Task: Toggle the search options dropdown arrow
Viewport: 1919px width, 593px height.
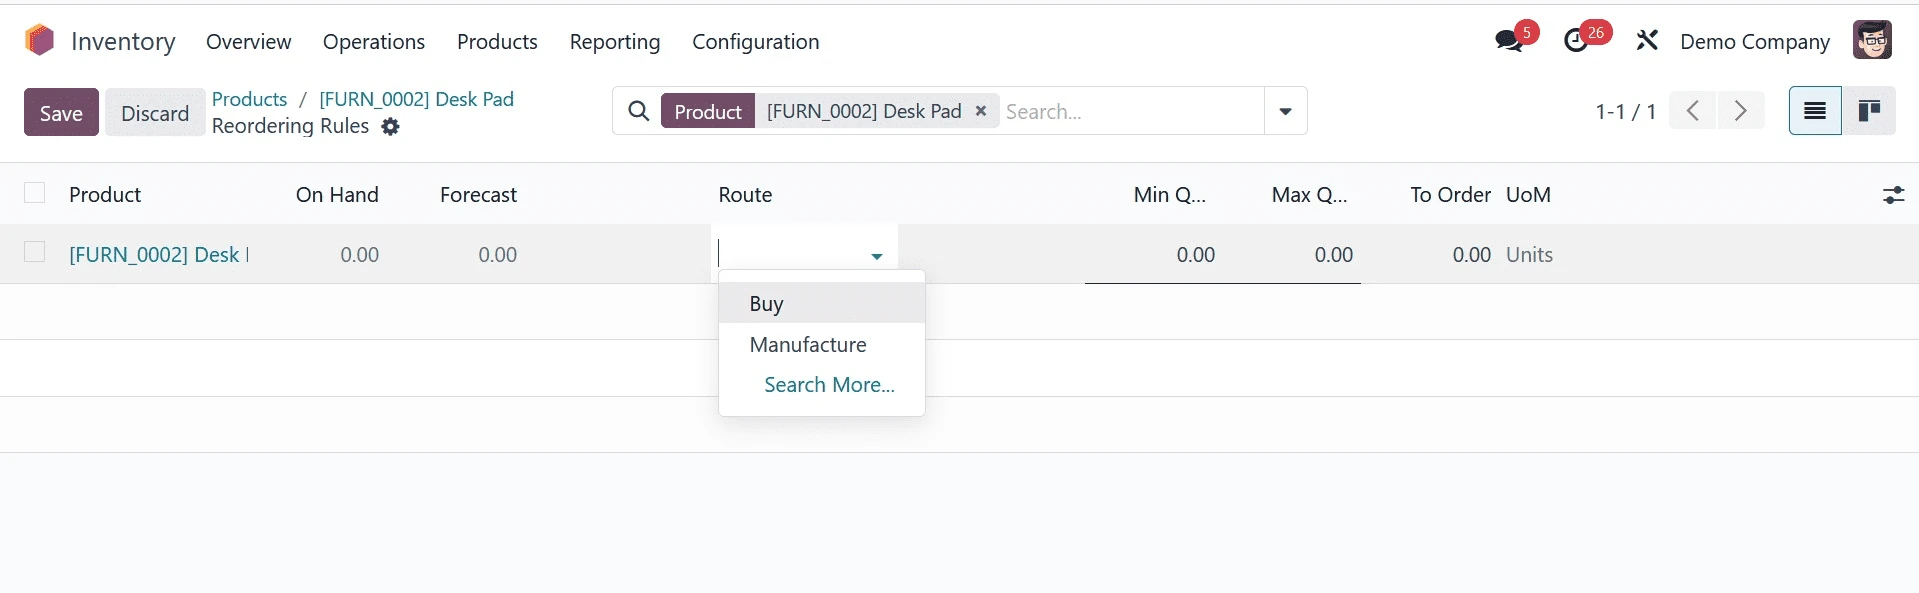Action: [1285, 111]
